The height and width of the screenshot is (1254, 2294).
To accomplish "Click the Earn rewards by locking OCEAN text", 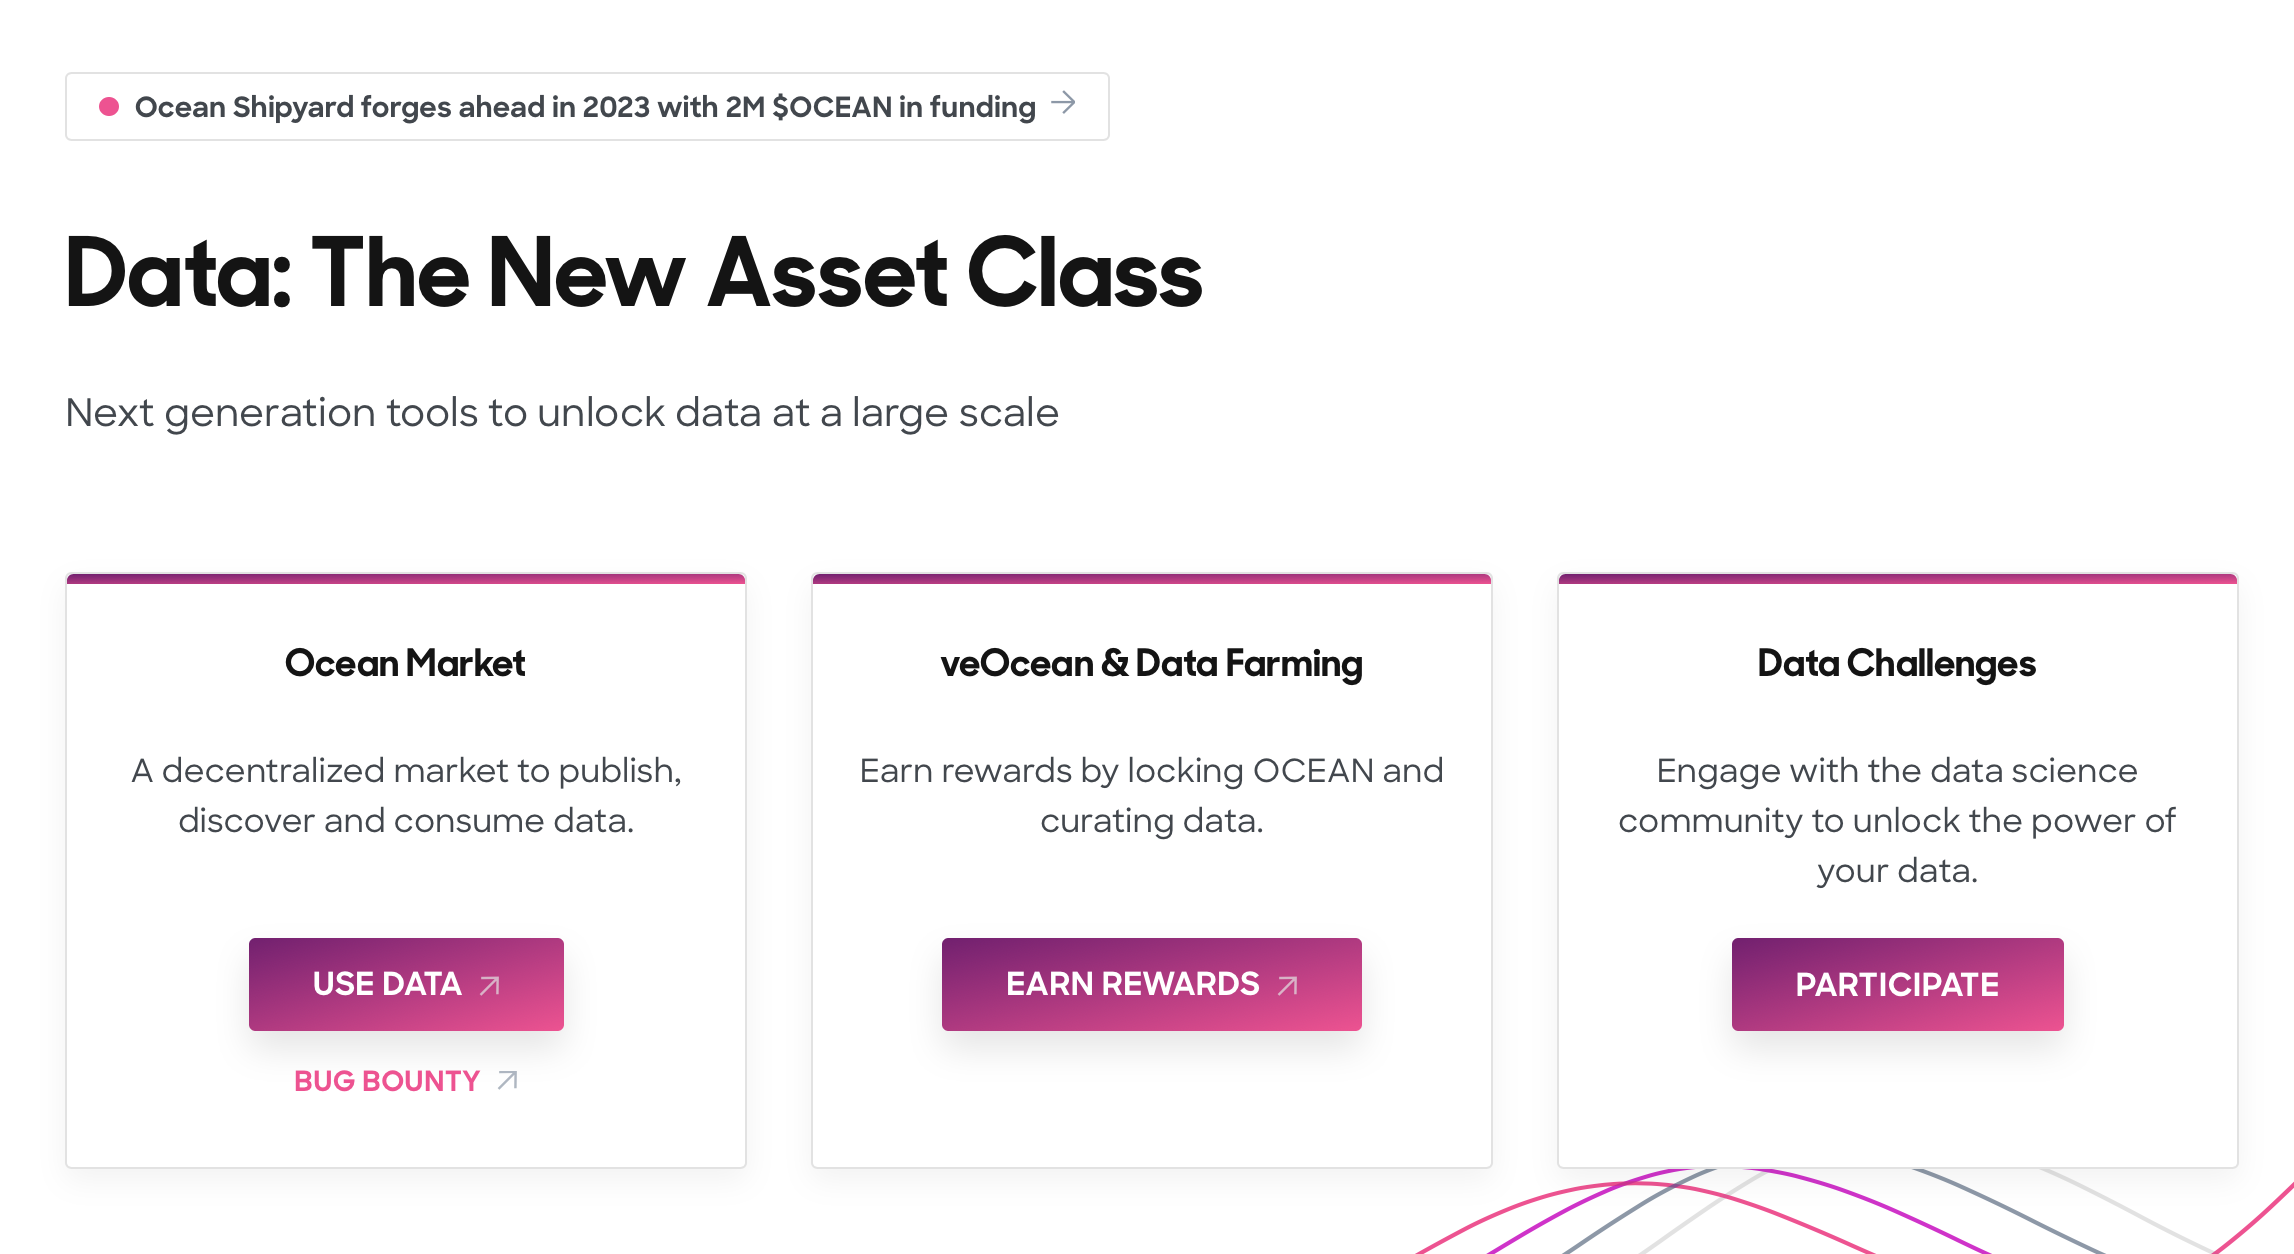I will click(1151, 795).
